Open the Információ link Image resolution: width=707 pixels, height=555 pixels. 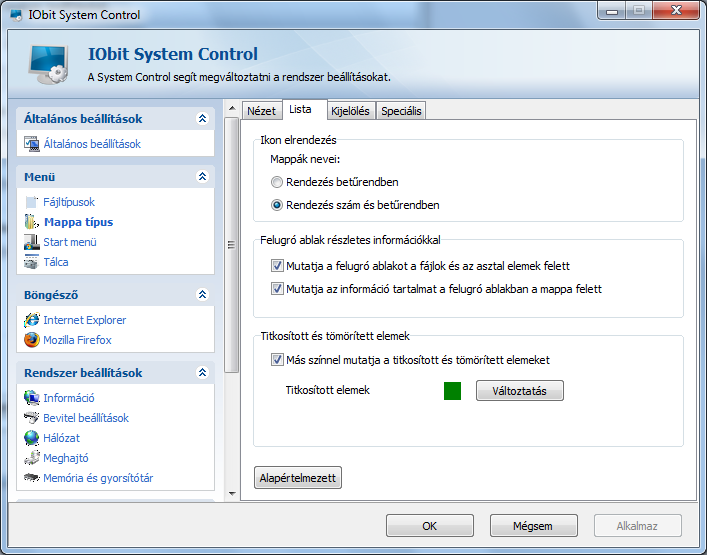coord(69,398)
